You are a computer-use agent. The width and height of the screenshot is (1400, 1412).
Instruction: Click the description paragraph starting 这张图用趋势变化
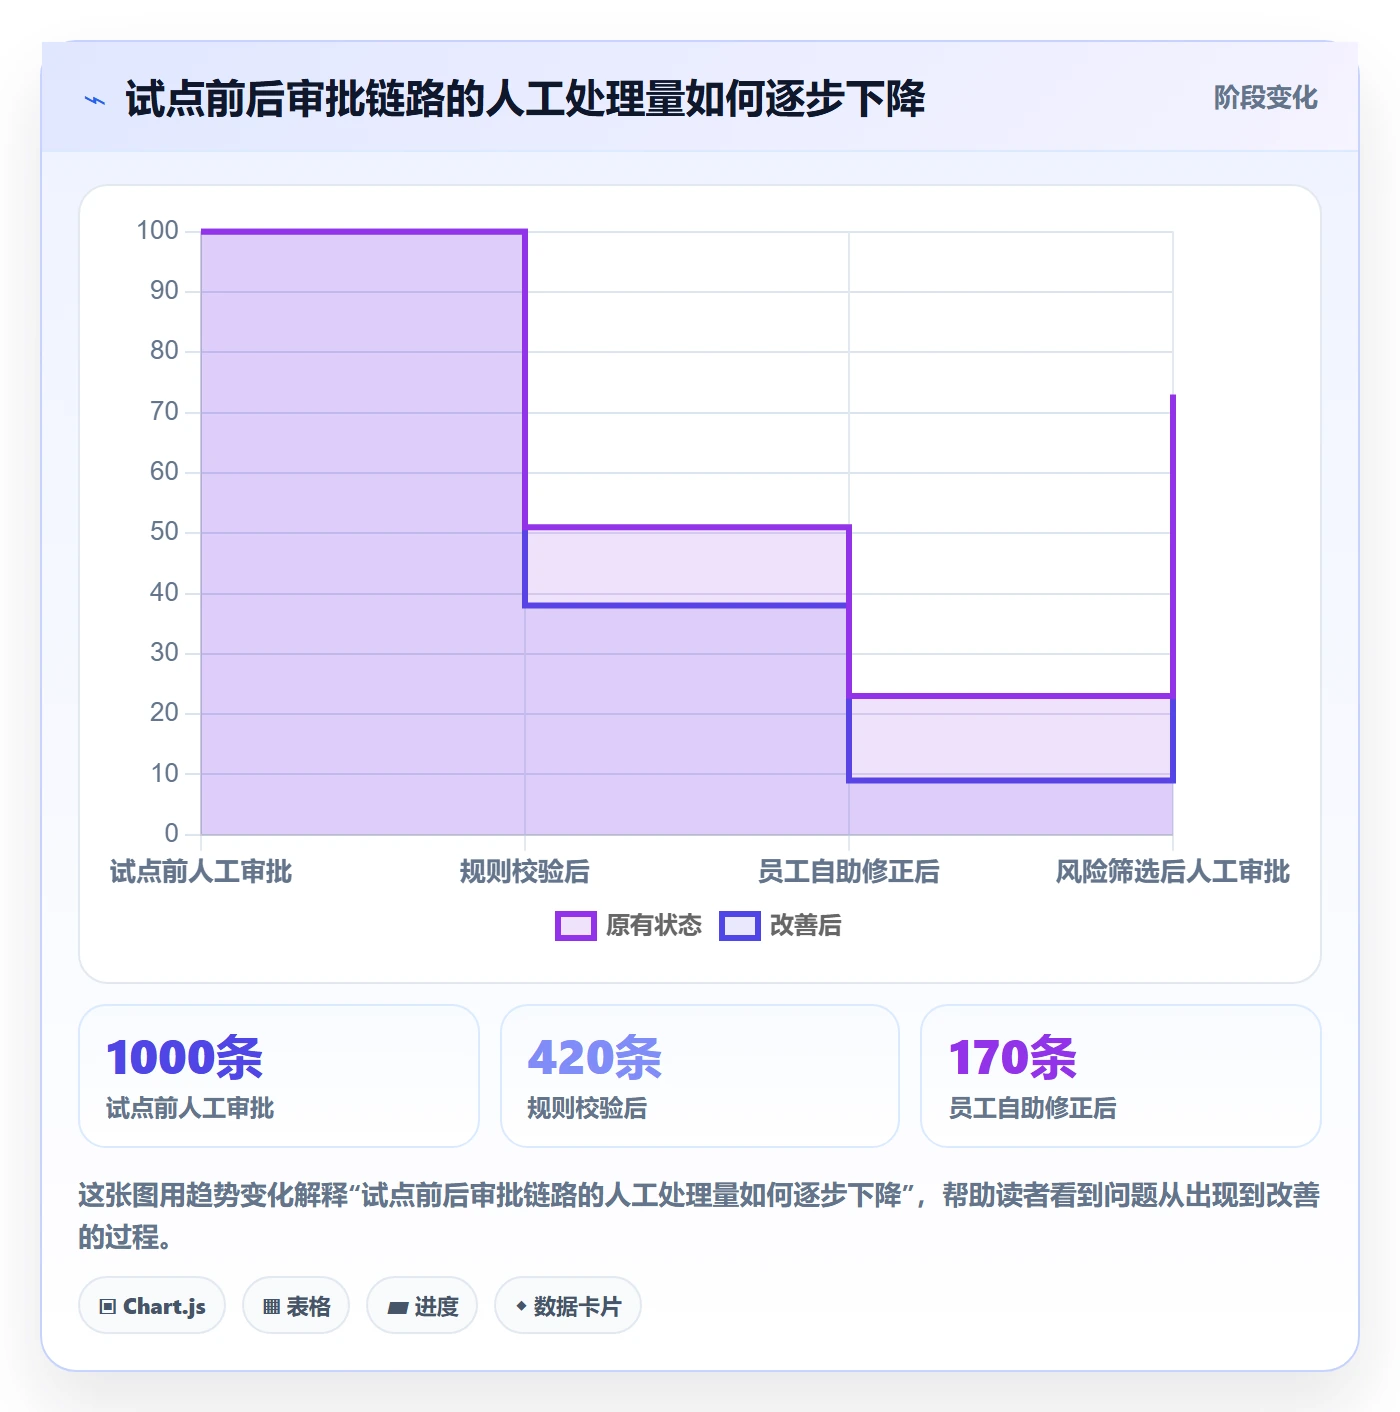coord(700,1216)
